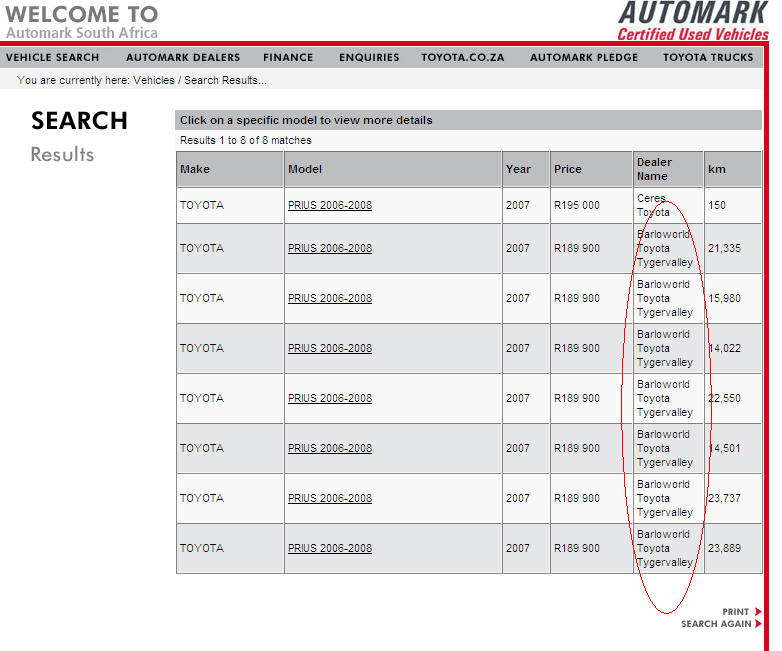Image resolution: width=782 pixels, height=651 pixels.
Task: Open the Prius listing with 14,022 km
Action: [x=330, y=348]
